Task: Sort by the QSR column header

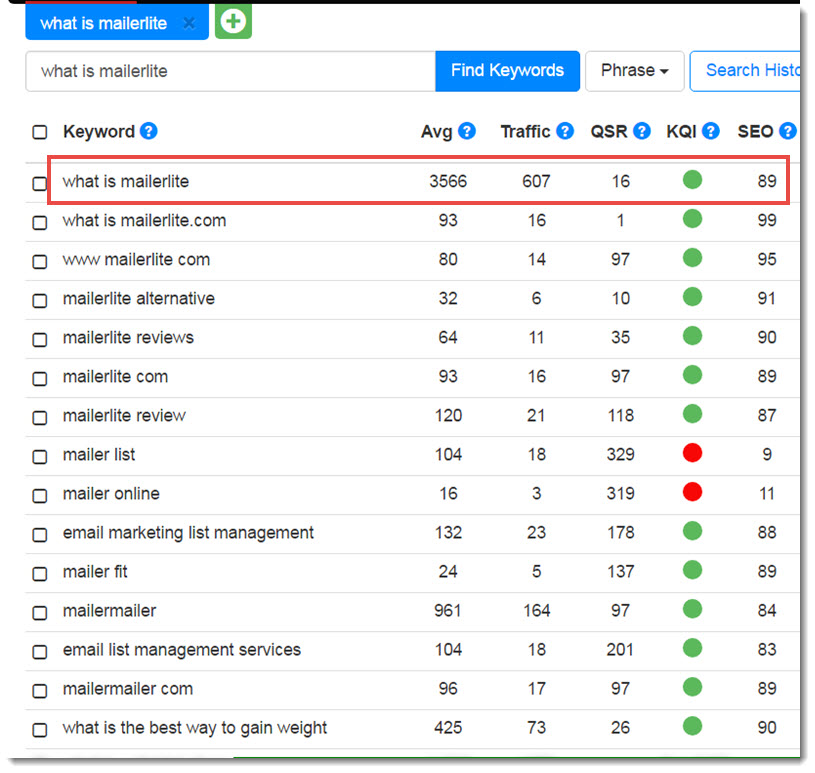Action: point(609,132)
